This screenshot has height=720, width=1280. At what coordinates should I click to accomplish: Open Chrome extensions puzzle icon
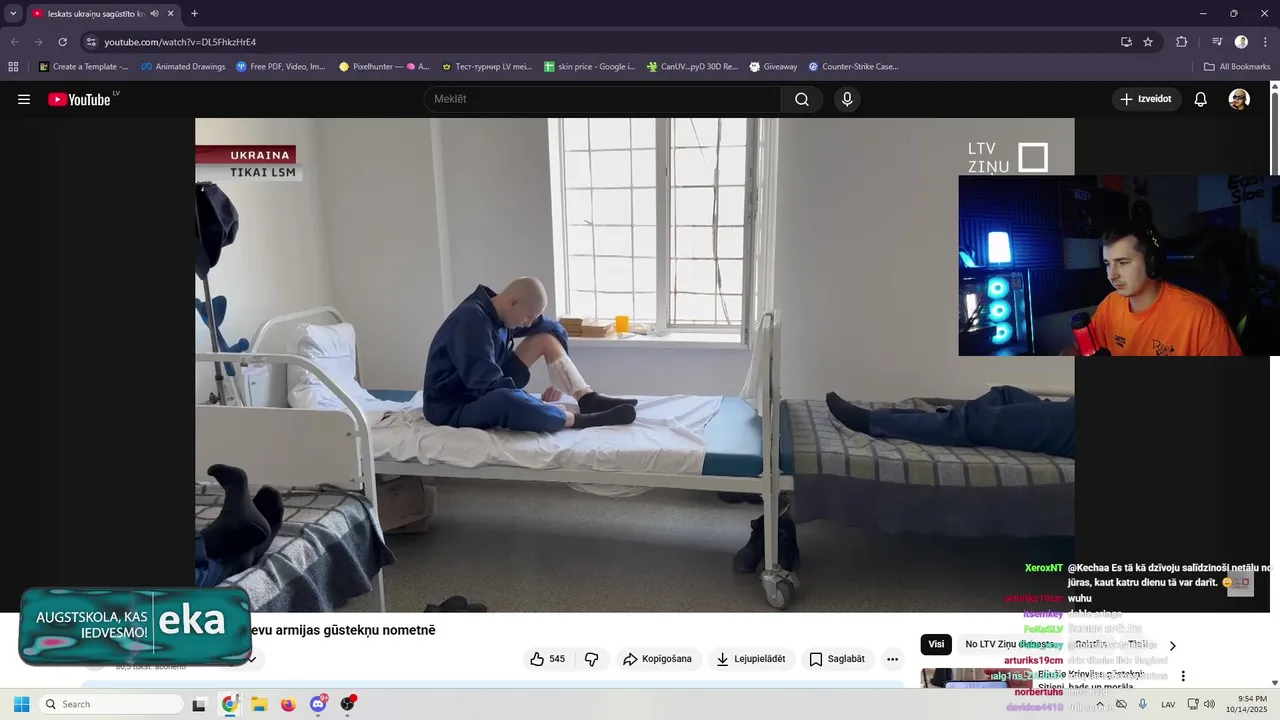pyautogui.click(x=1182, y=42)
